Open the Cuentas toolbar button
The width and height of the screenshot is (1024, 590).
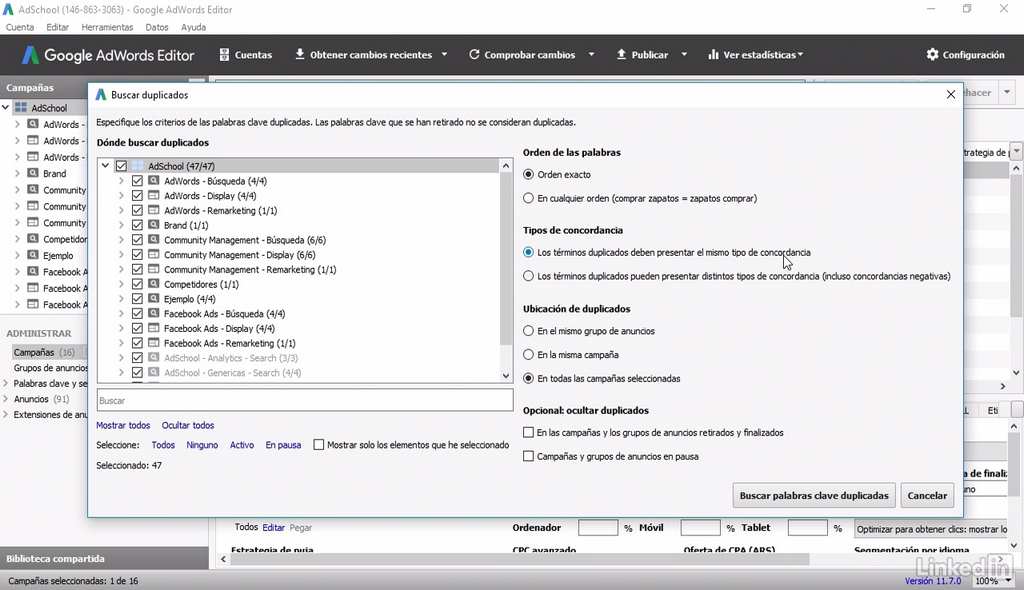tap(246, 55)
